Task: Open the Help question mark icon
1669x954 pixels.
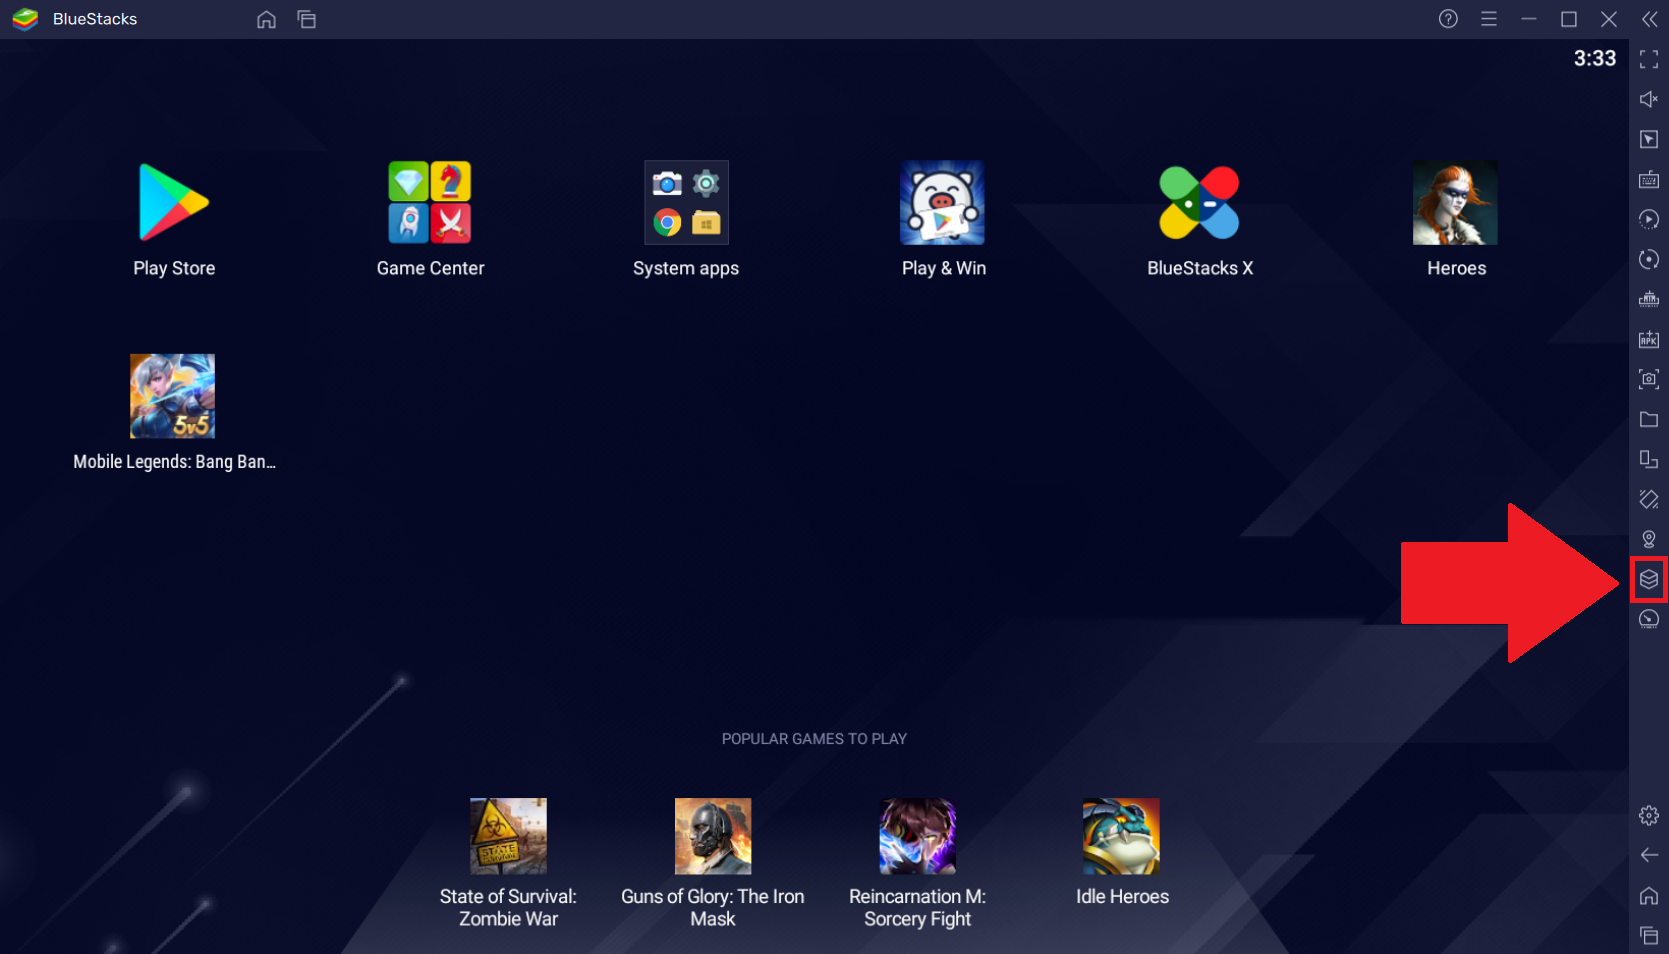Action: [1448, 19]
